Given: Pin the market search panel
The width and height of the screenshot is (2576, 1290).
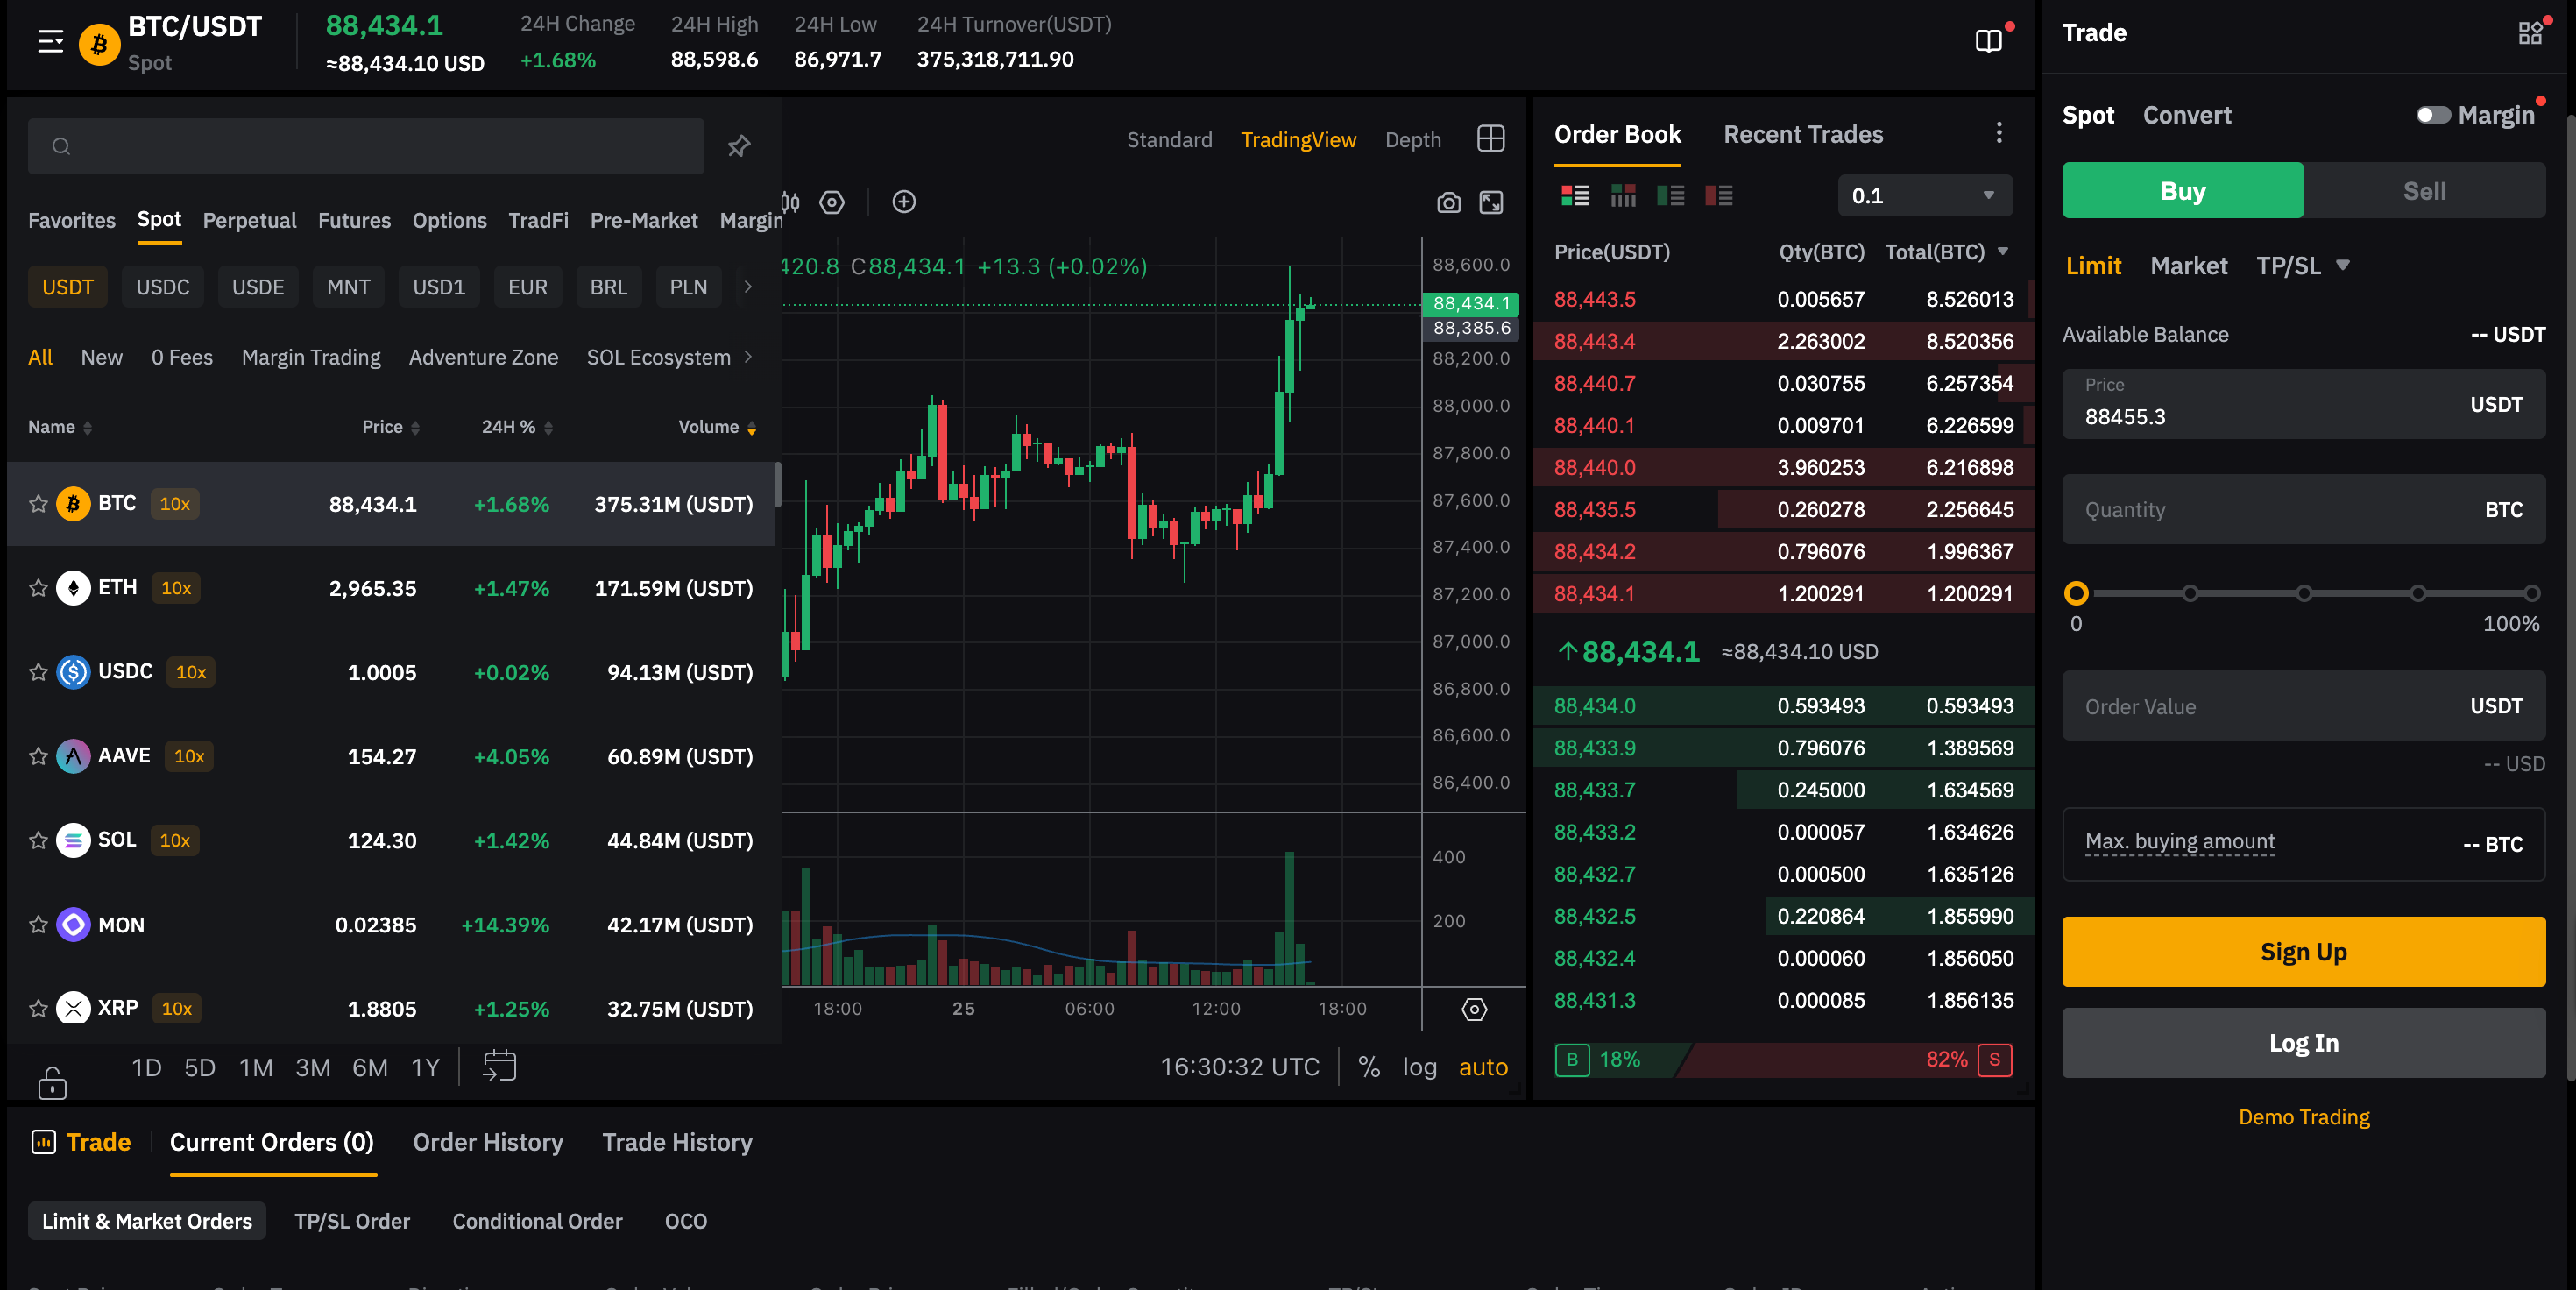Looking at the screenshot, I should point(738,146).
